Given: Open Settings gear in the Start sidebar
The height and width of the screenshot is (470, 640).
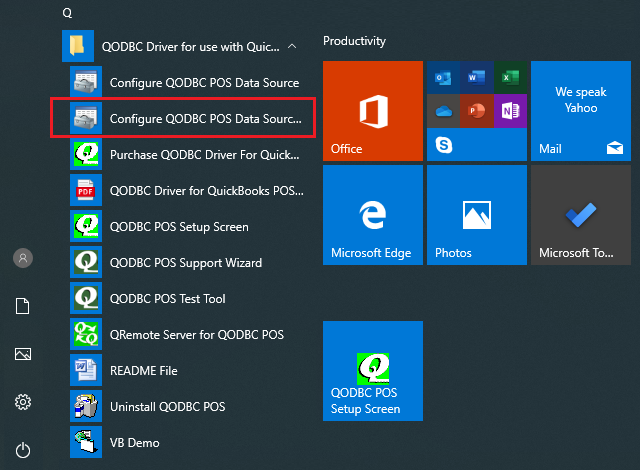Looking at the screenshot, I should tap(23, 402).
